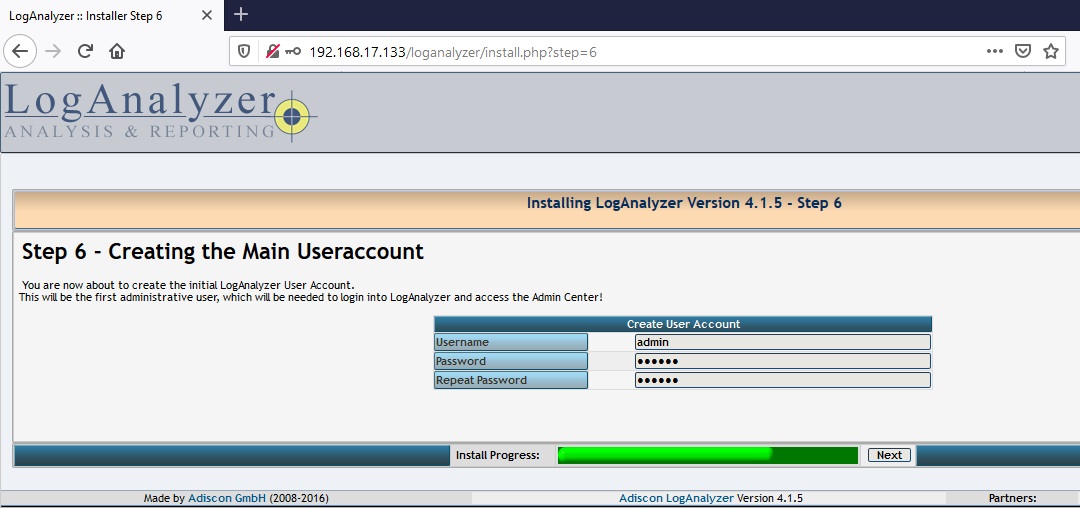Click the Repeat Password label
The height and width of the screenshot is (508, 1080).
click(510, 380)
